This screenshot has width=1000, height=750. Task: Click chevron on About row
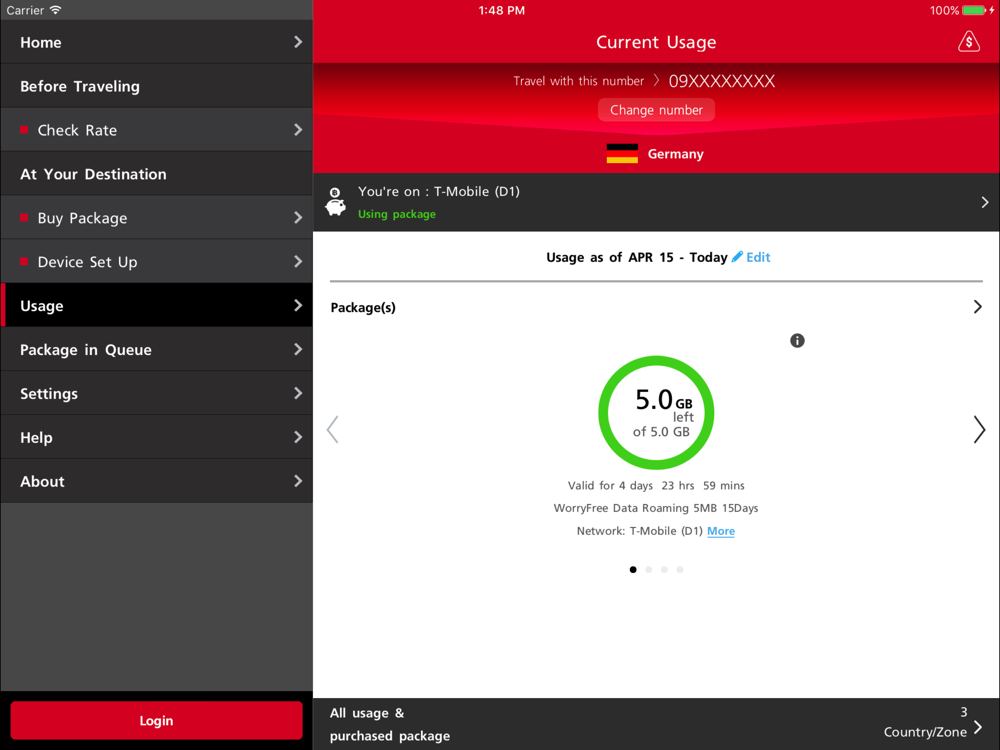point(298,482)
